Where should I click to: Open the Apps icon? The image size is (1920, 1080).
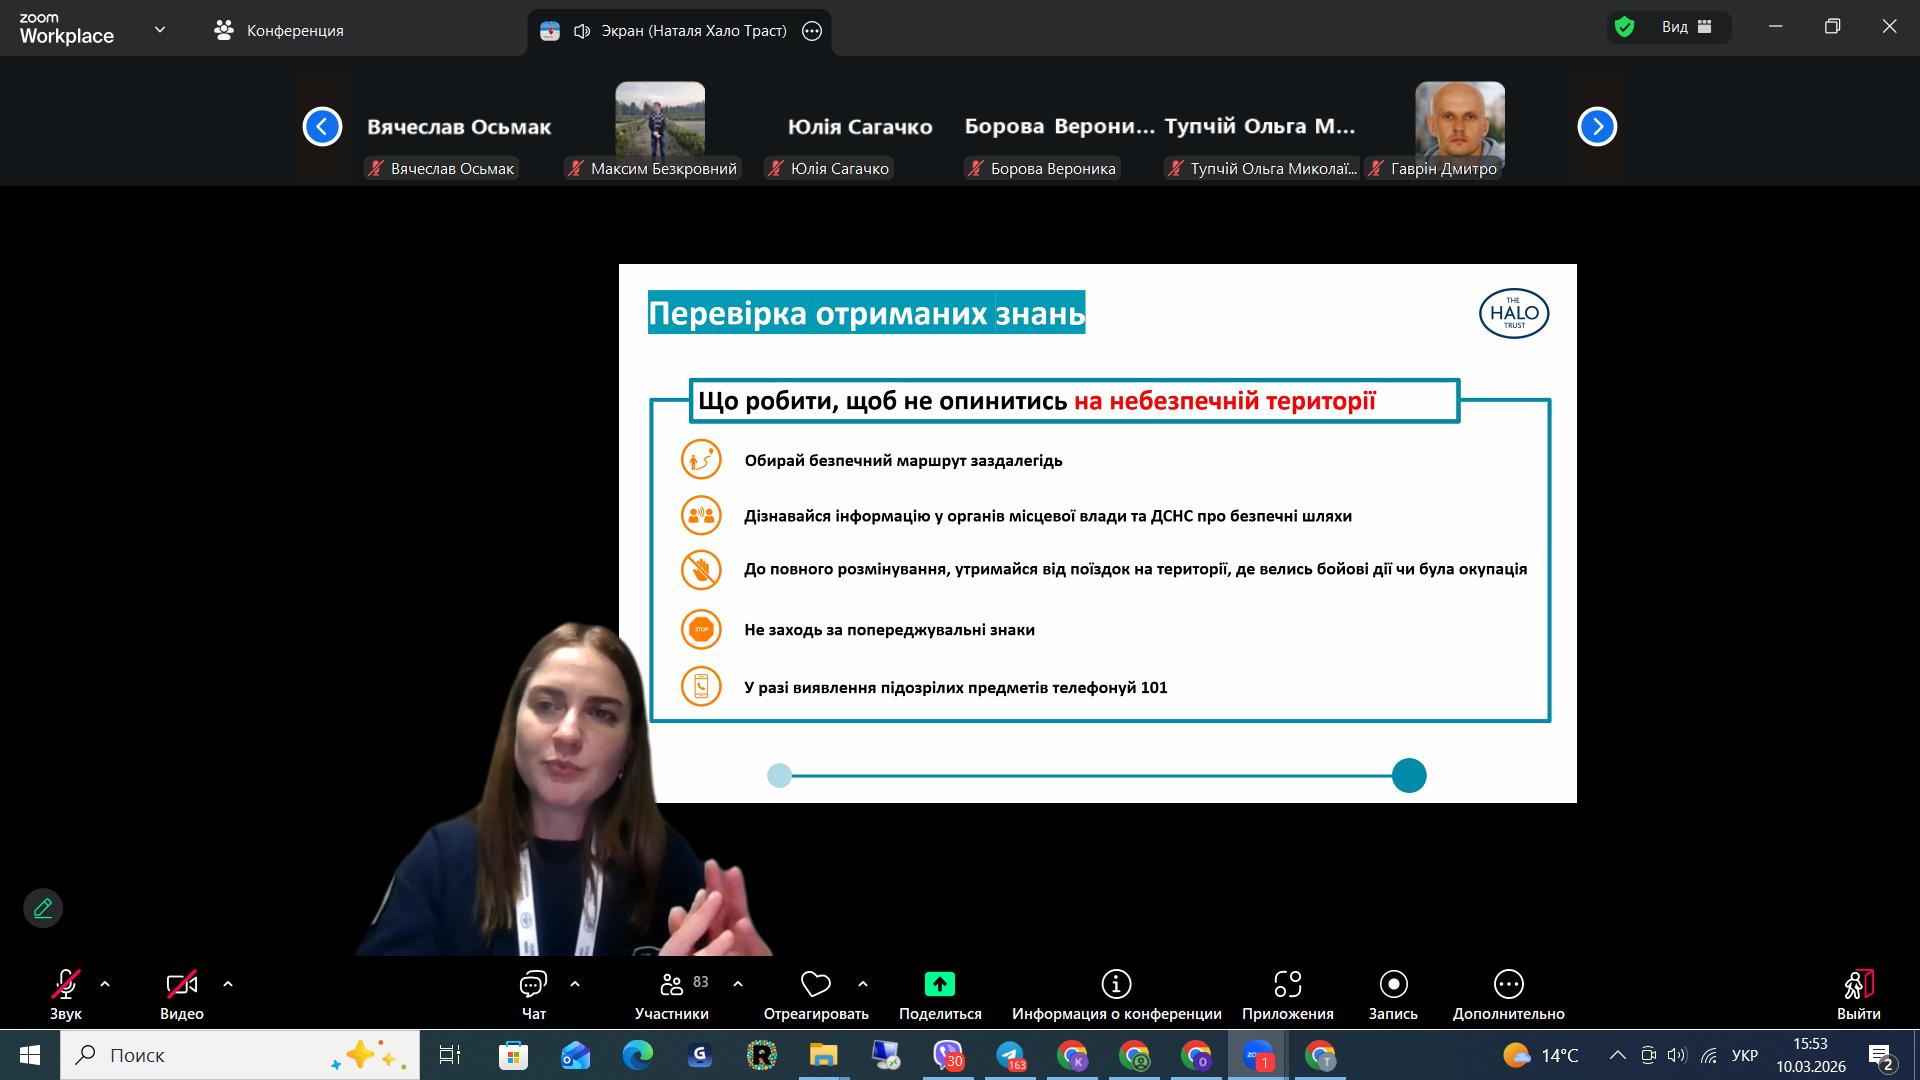point(1287,985)
